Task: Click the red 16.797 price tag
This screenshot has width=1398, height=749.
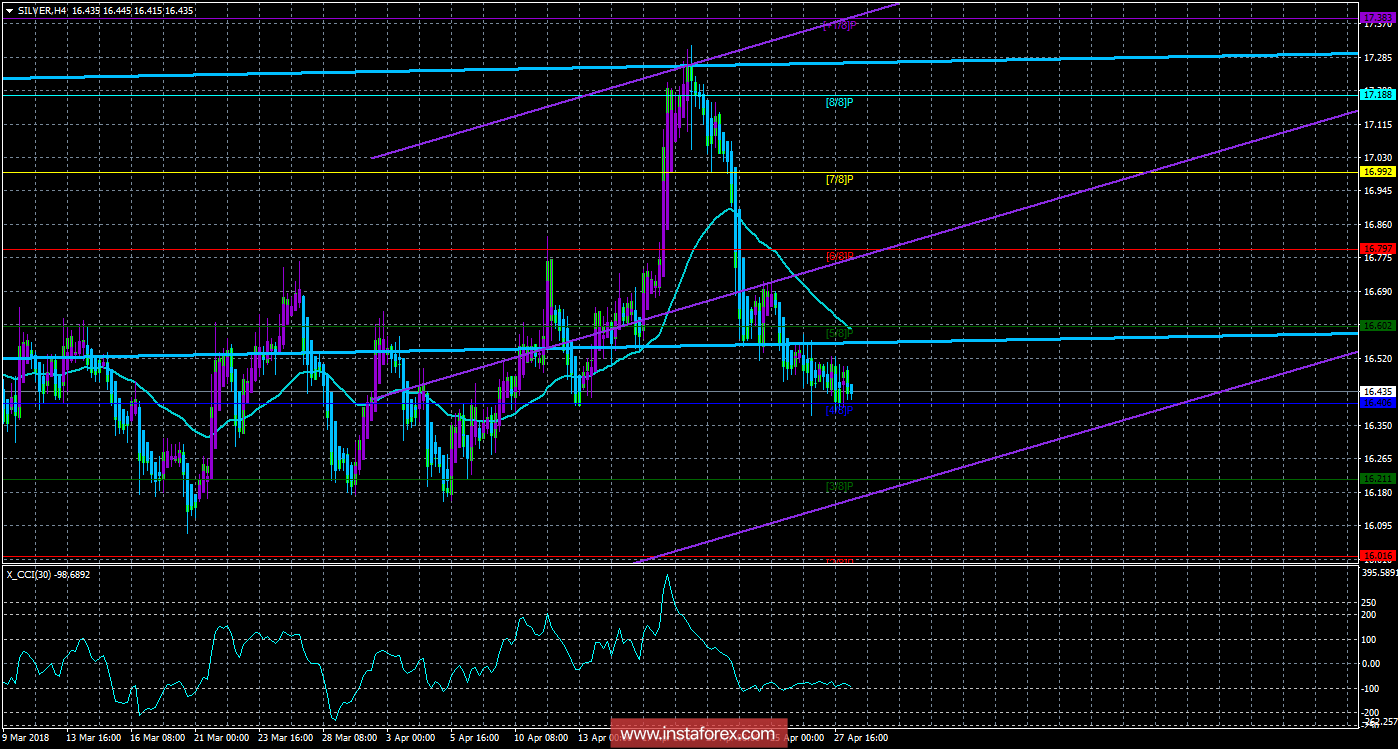Action: coord(1377,248)
